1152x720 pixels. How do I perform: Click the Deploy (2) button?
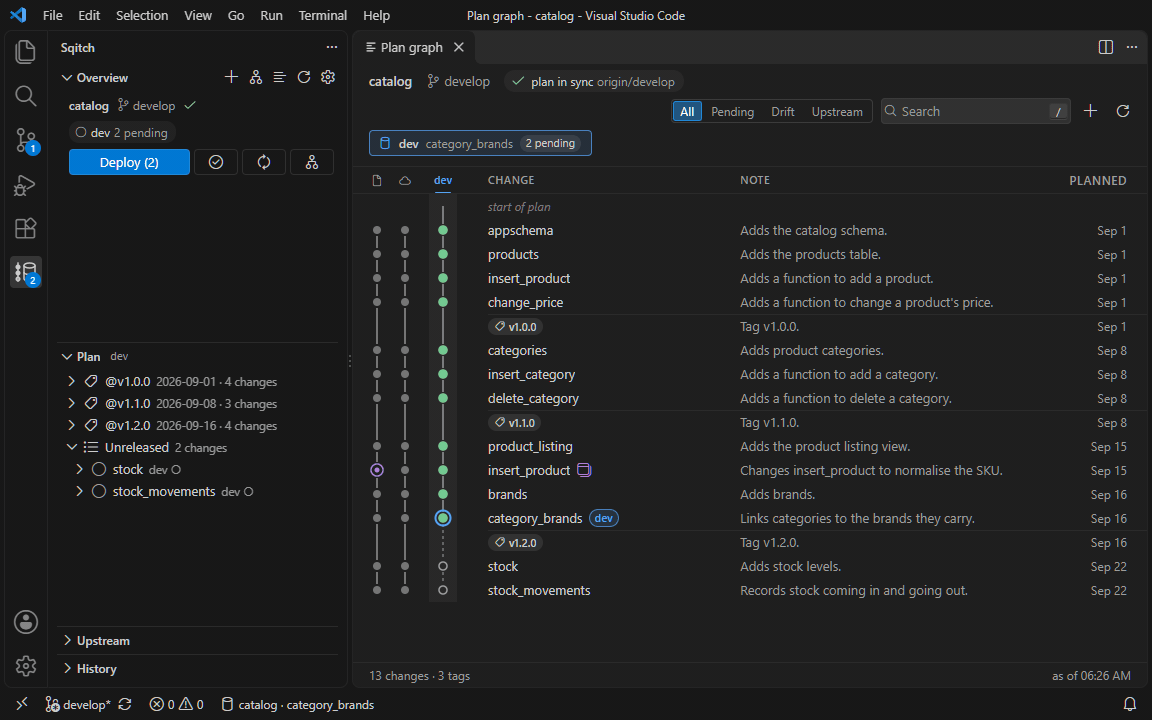click(129, 162)
